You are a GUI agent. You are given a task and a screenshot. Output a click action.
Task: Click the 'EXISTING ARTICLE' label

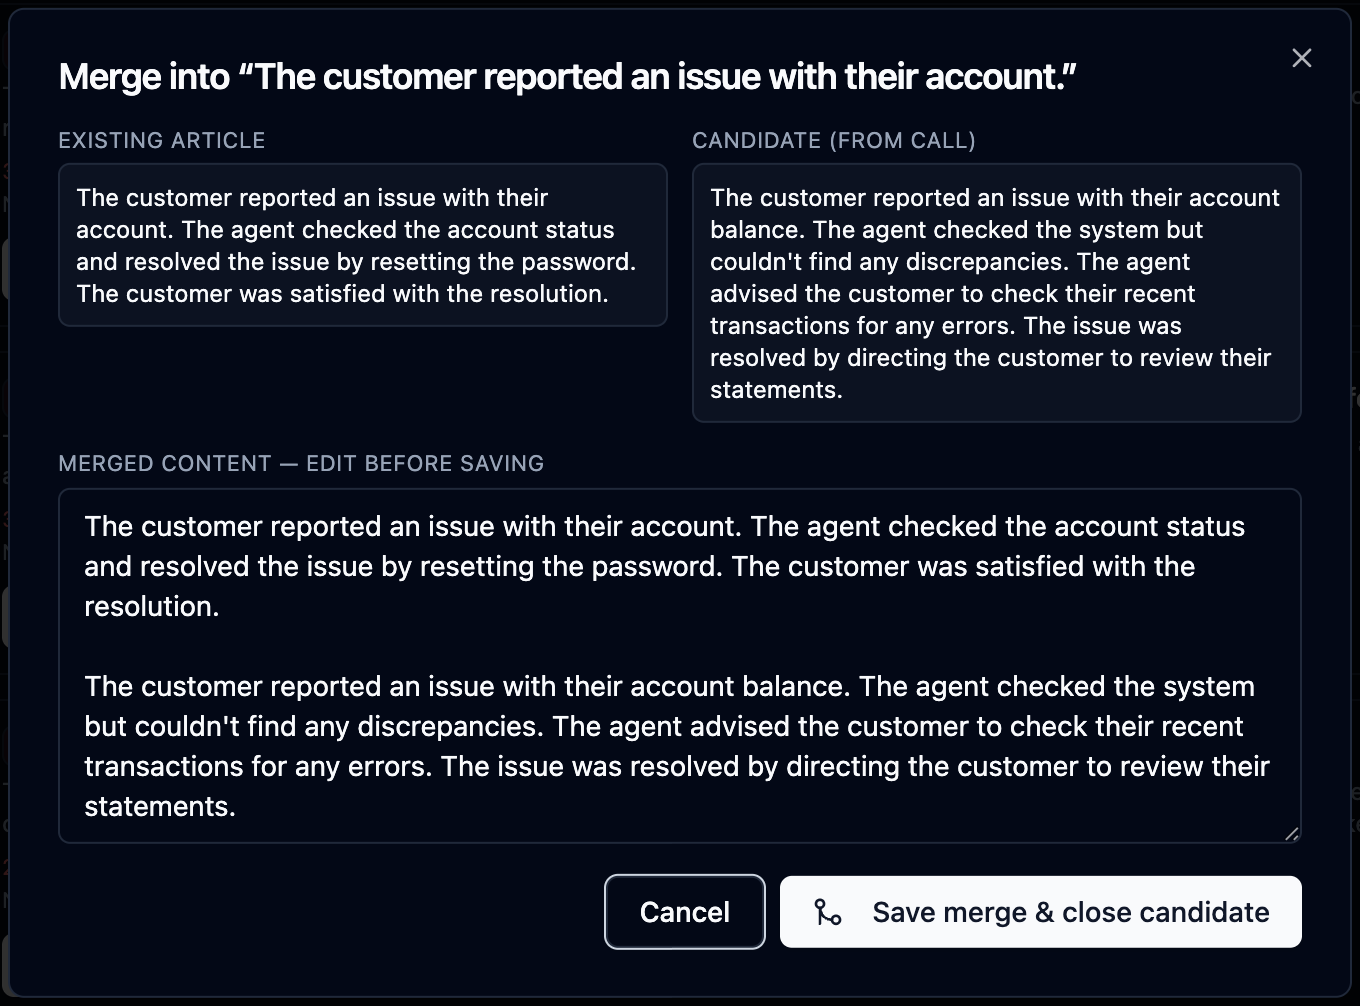[x=162, y=141]
